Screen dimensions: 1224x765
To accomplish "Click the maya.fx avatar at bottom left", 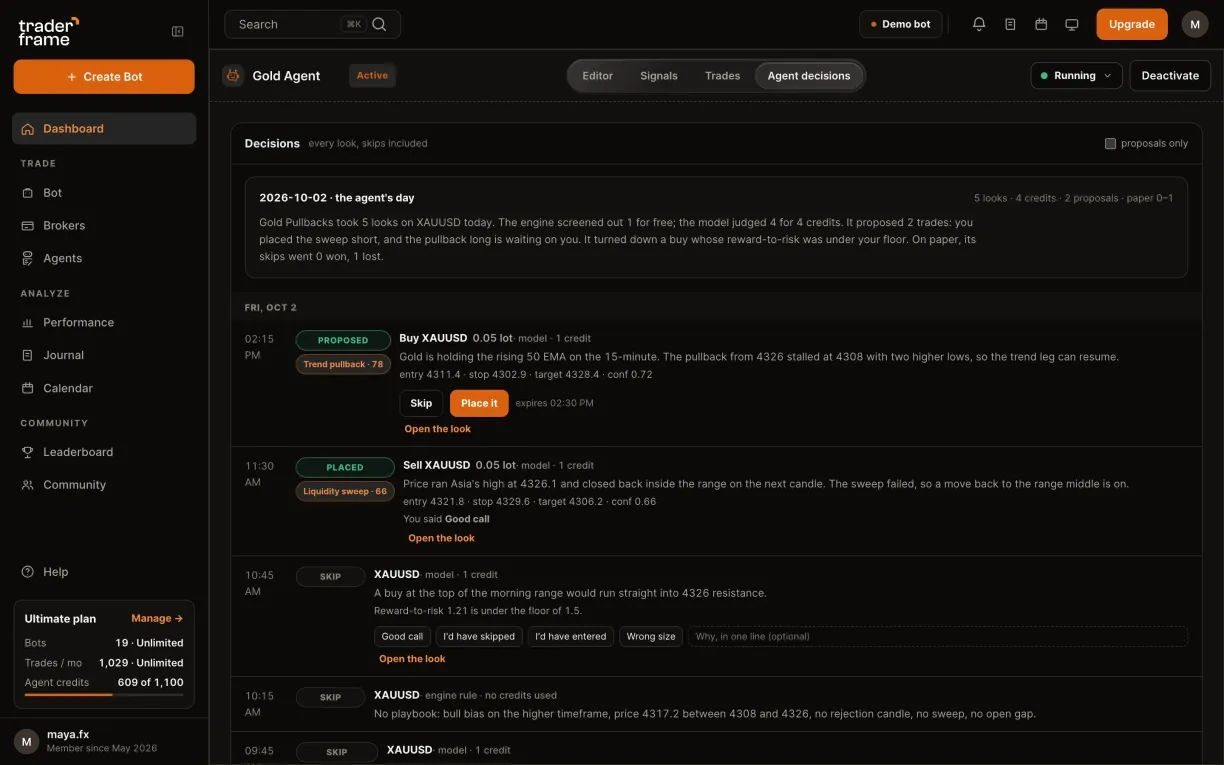I will click(27, 741).
